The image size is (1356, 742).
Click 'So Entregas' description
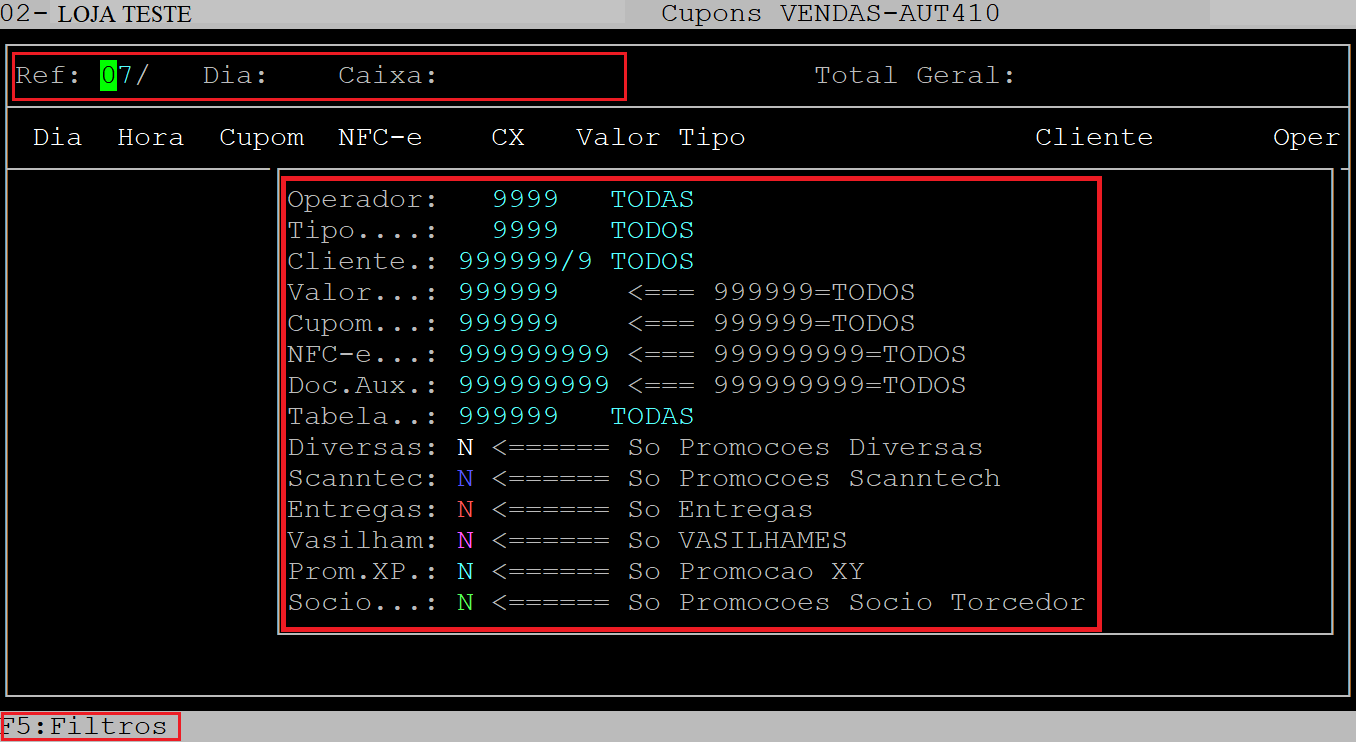pyautogui.click(x=720, y=509)
